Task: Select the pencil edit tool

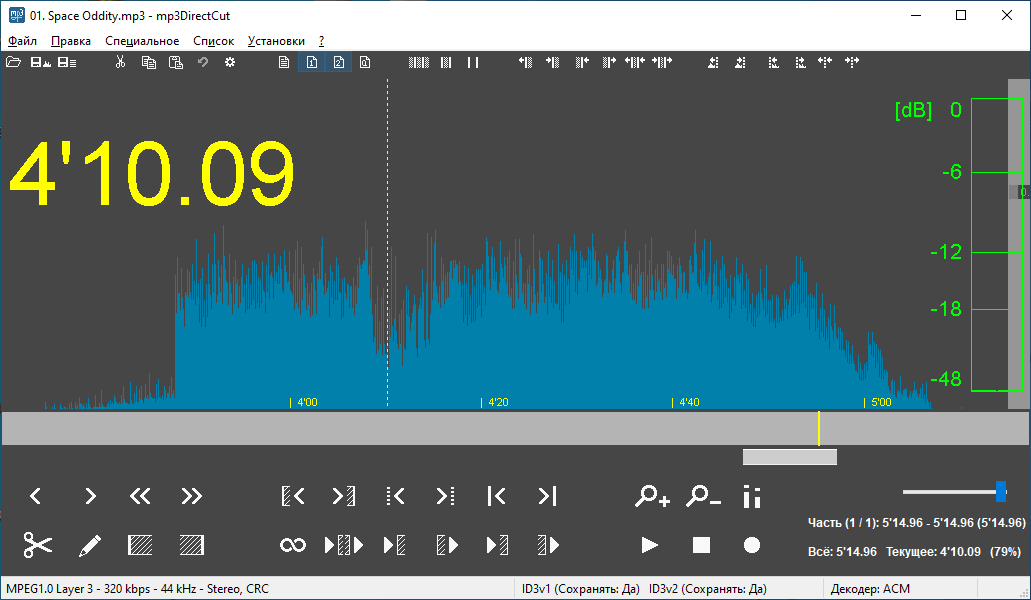Action: click(89, 545)
